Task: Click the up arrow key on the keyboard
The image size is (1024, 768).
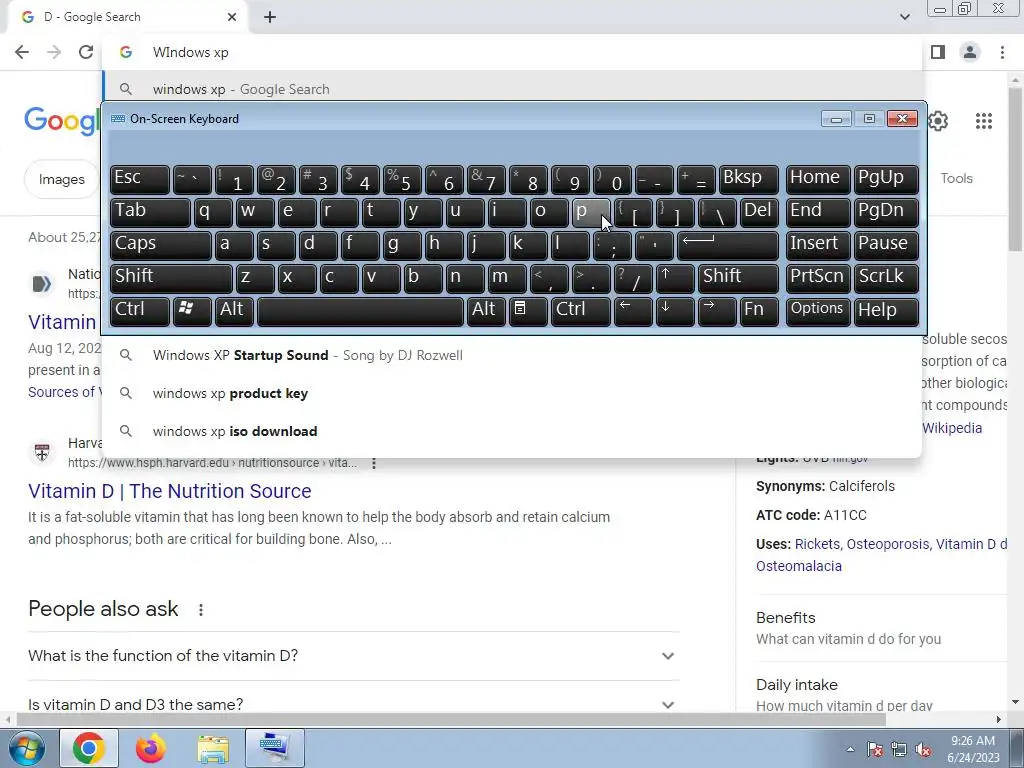Action: point(675,278)
